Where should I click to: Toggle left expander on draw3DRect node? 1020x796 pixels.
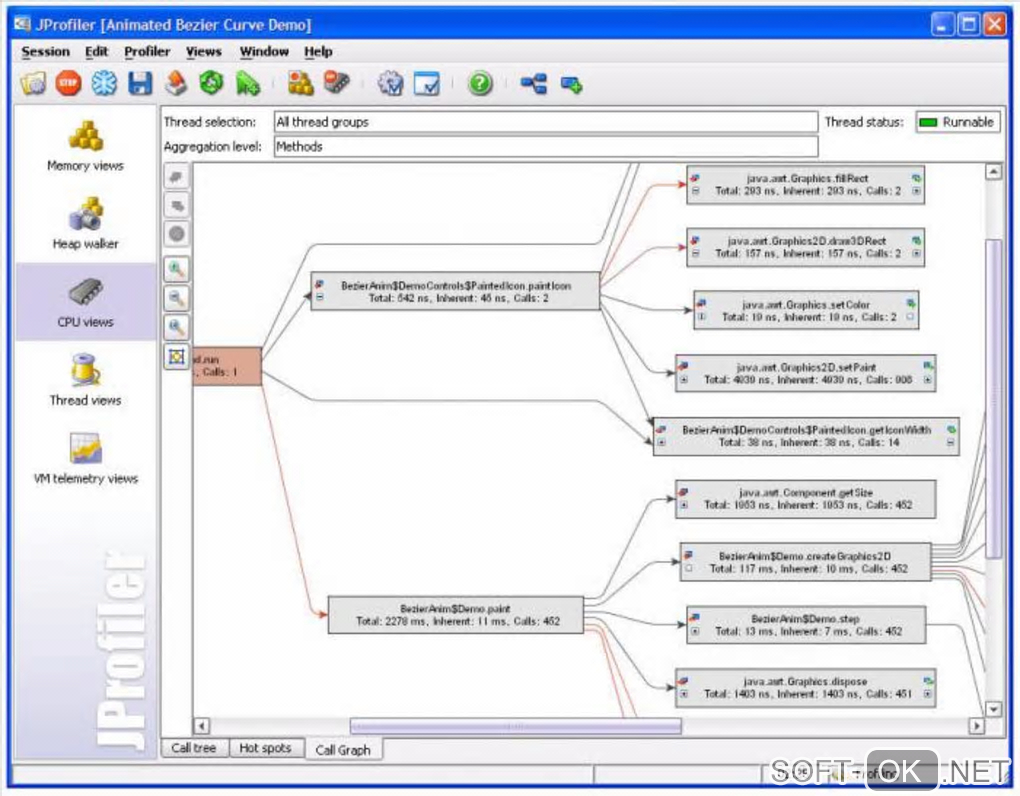click(695, 253)
